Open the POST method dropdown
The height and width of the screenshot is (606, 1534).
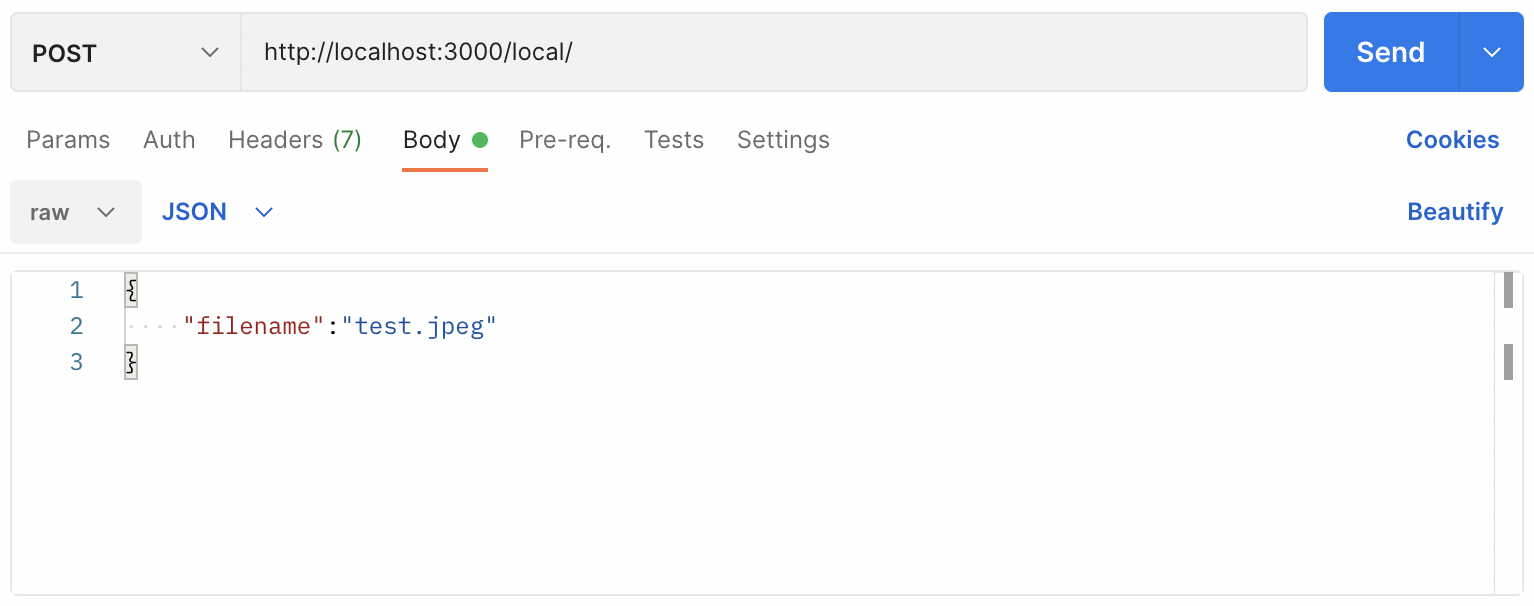pos(125,53)
